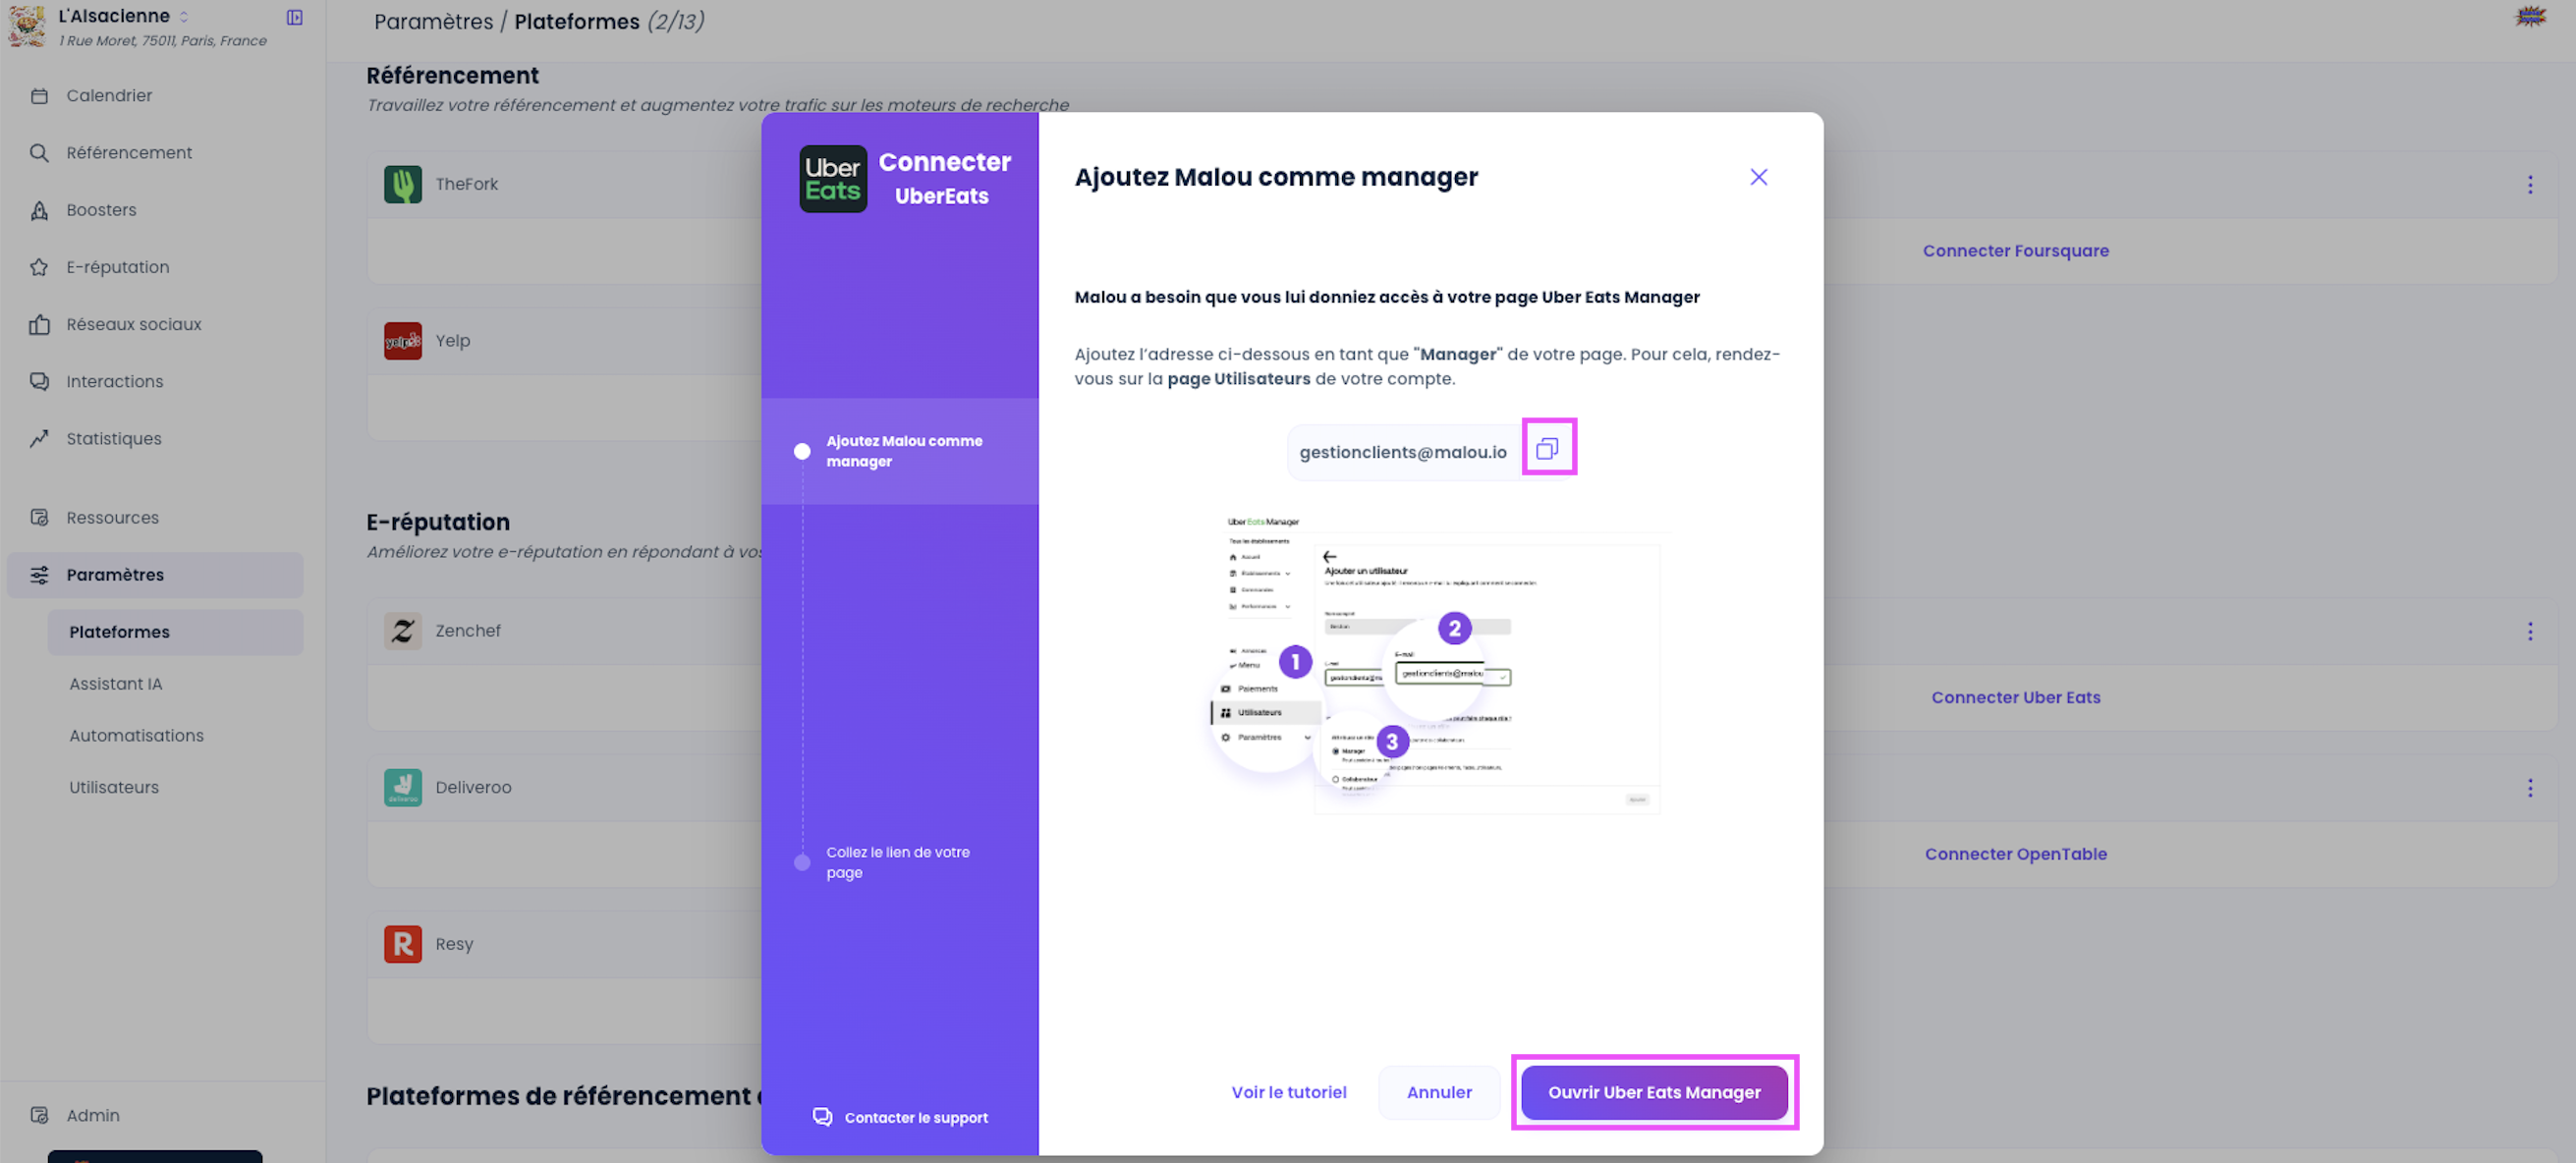This screenshot has height=1163, width=2576.
Task: Click Paramètres in the breadcrumb
Action: point(433,21)
